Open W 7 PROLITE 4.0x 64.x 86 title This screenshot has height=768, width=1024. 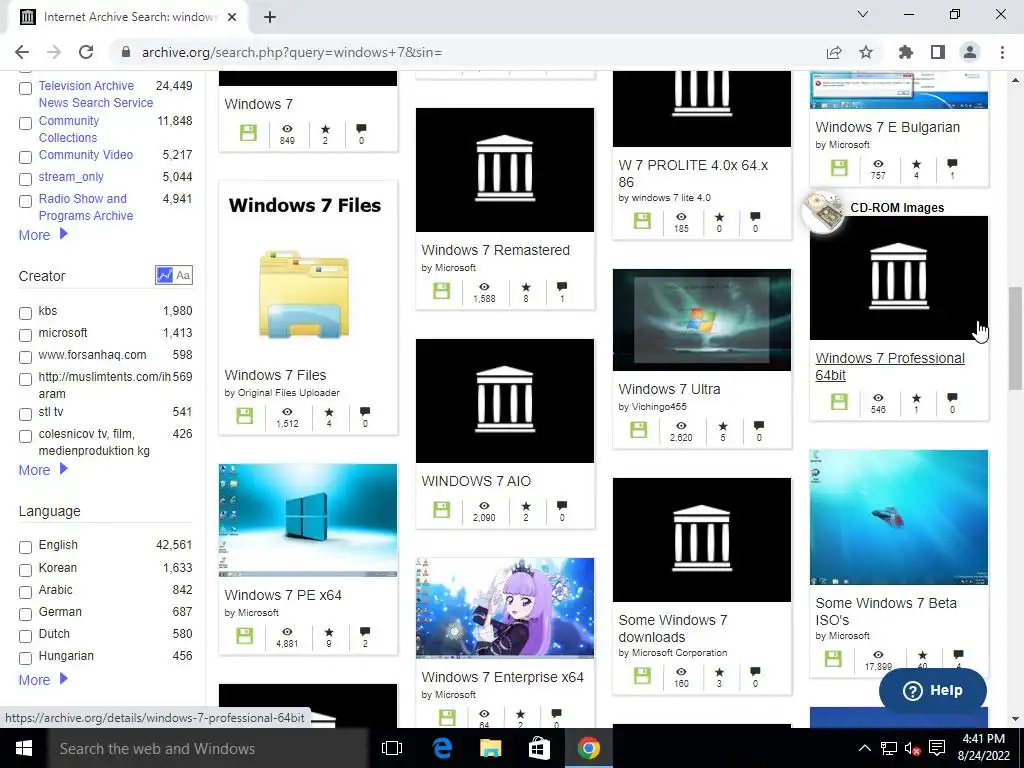[x=693, y=173]
